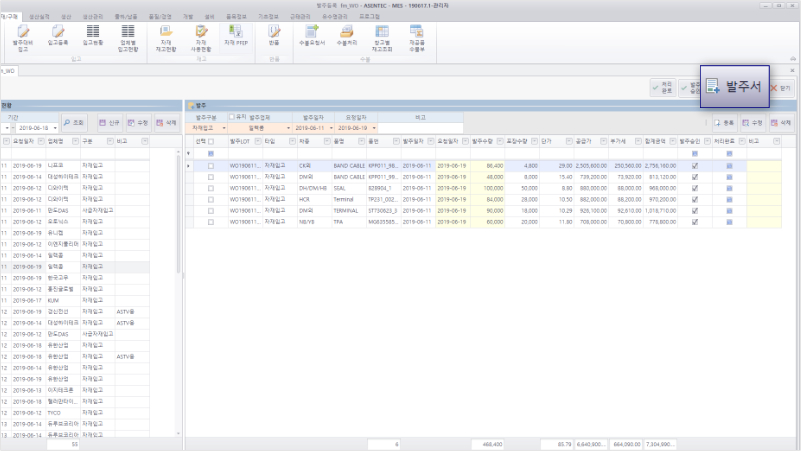
Task: Click 삭제 button in left panel
Action: click(167, 123)
